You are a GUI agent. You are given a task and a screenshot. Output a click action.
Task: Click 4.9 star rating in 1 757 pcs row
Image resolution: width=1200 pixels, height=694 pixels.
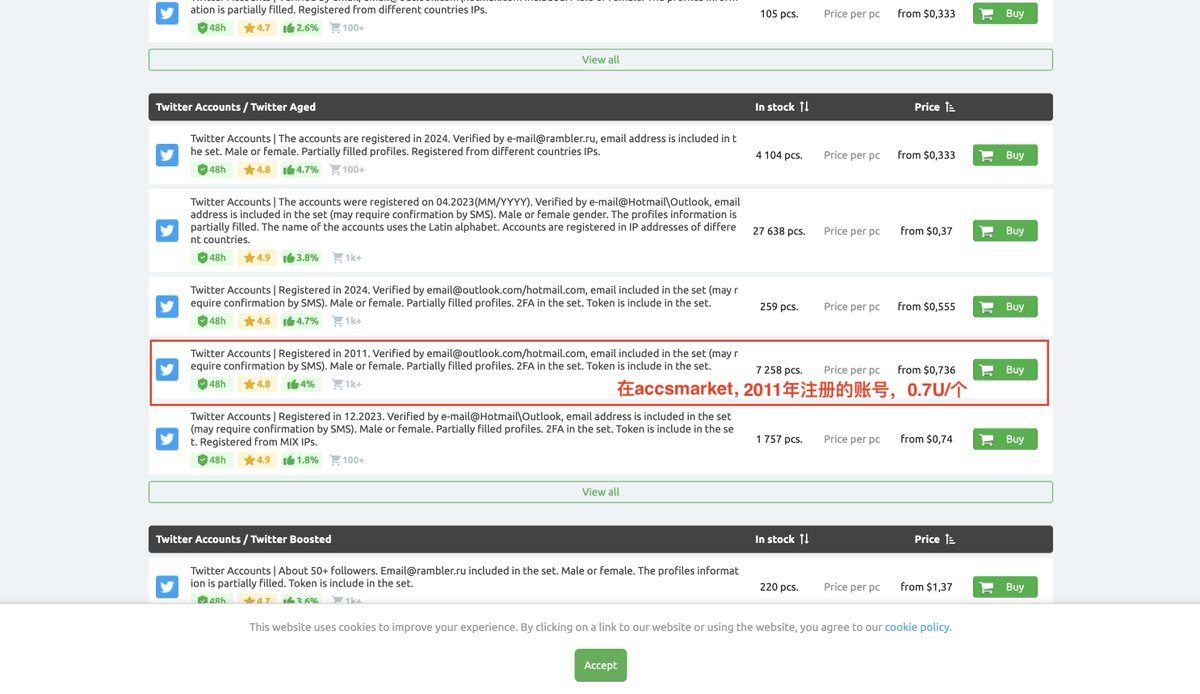coord(257,460)
